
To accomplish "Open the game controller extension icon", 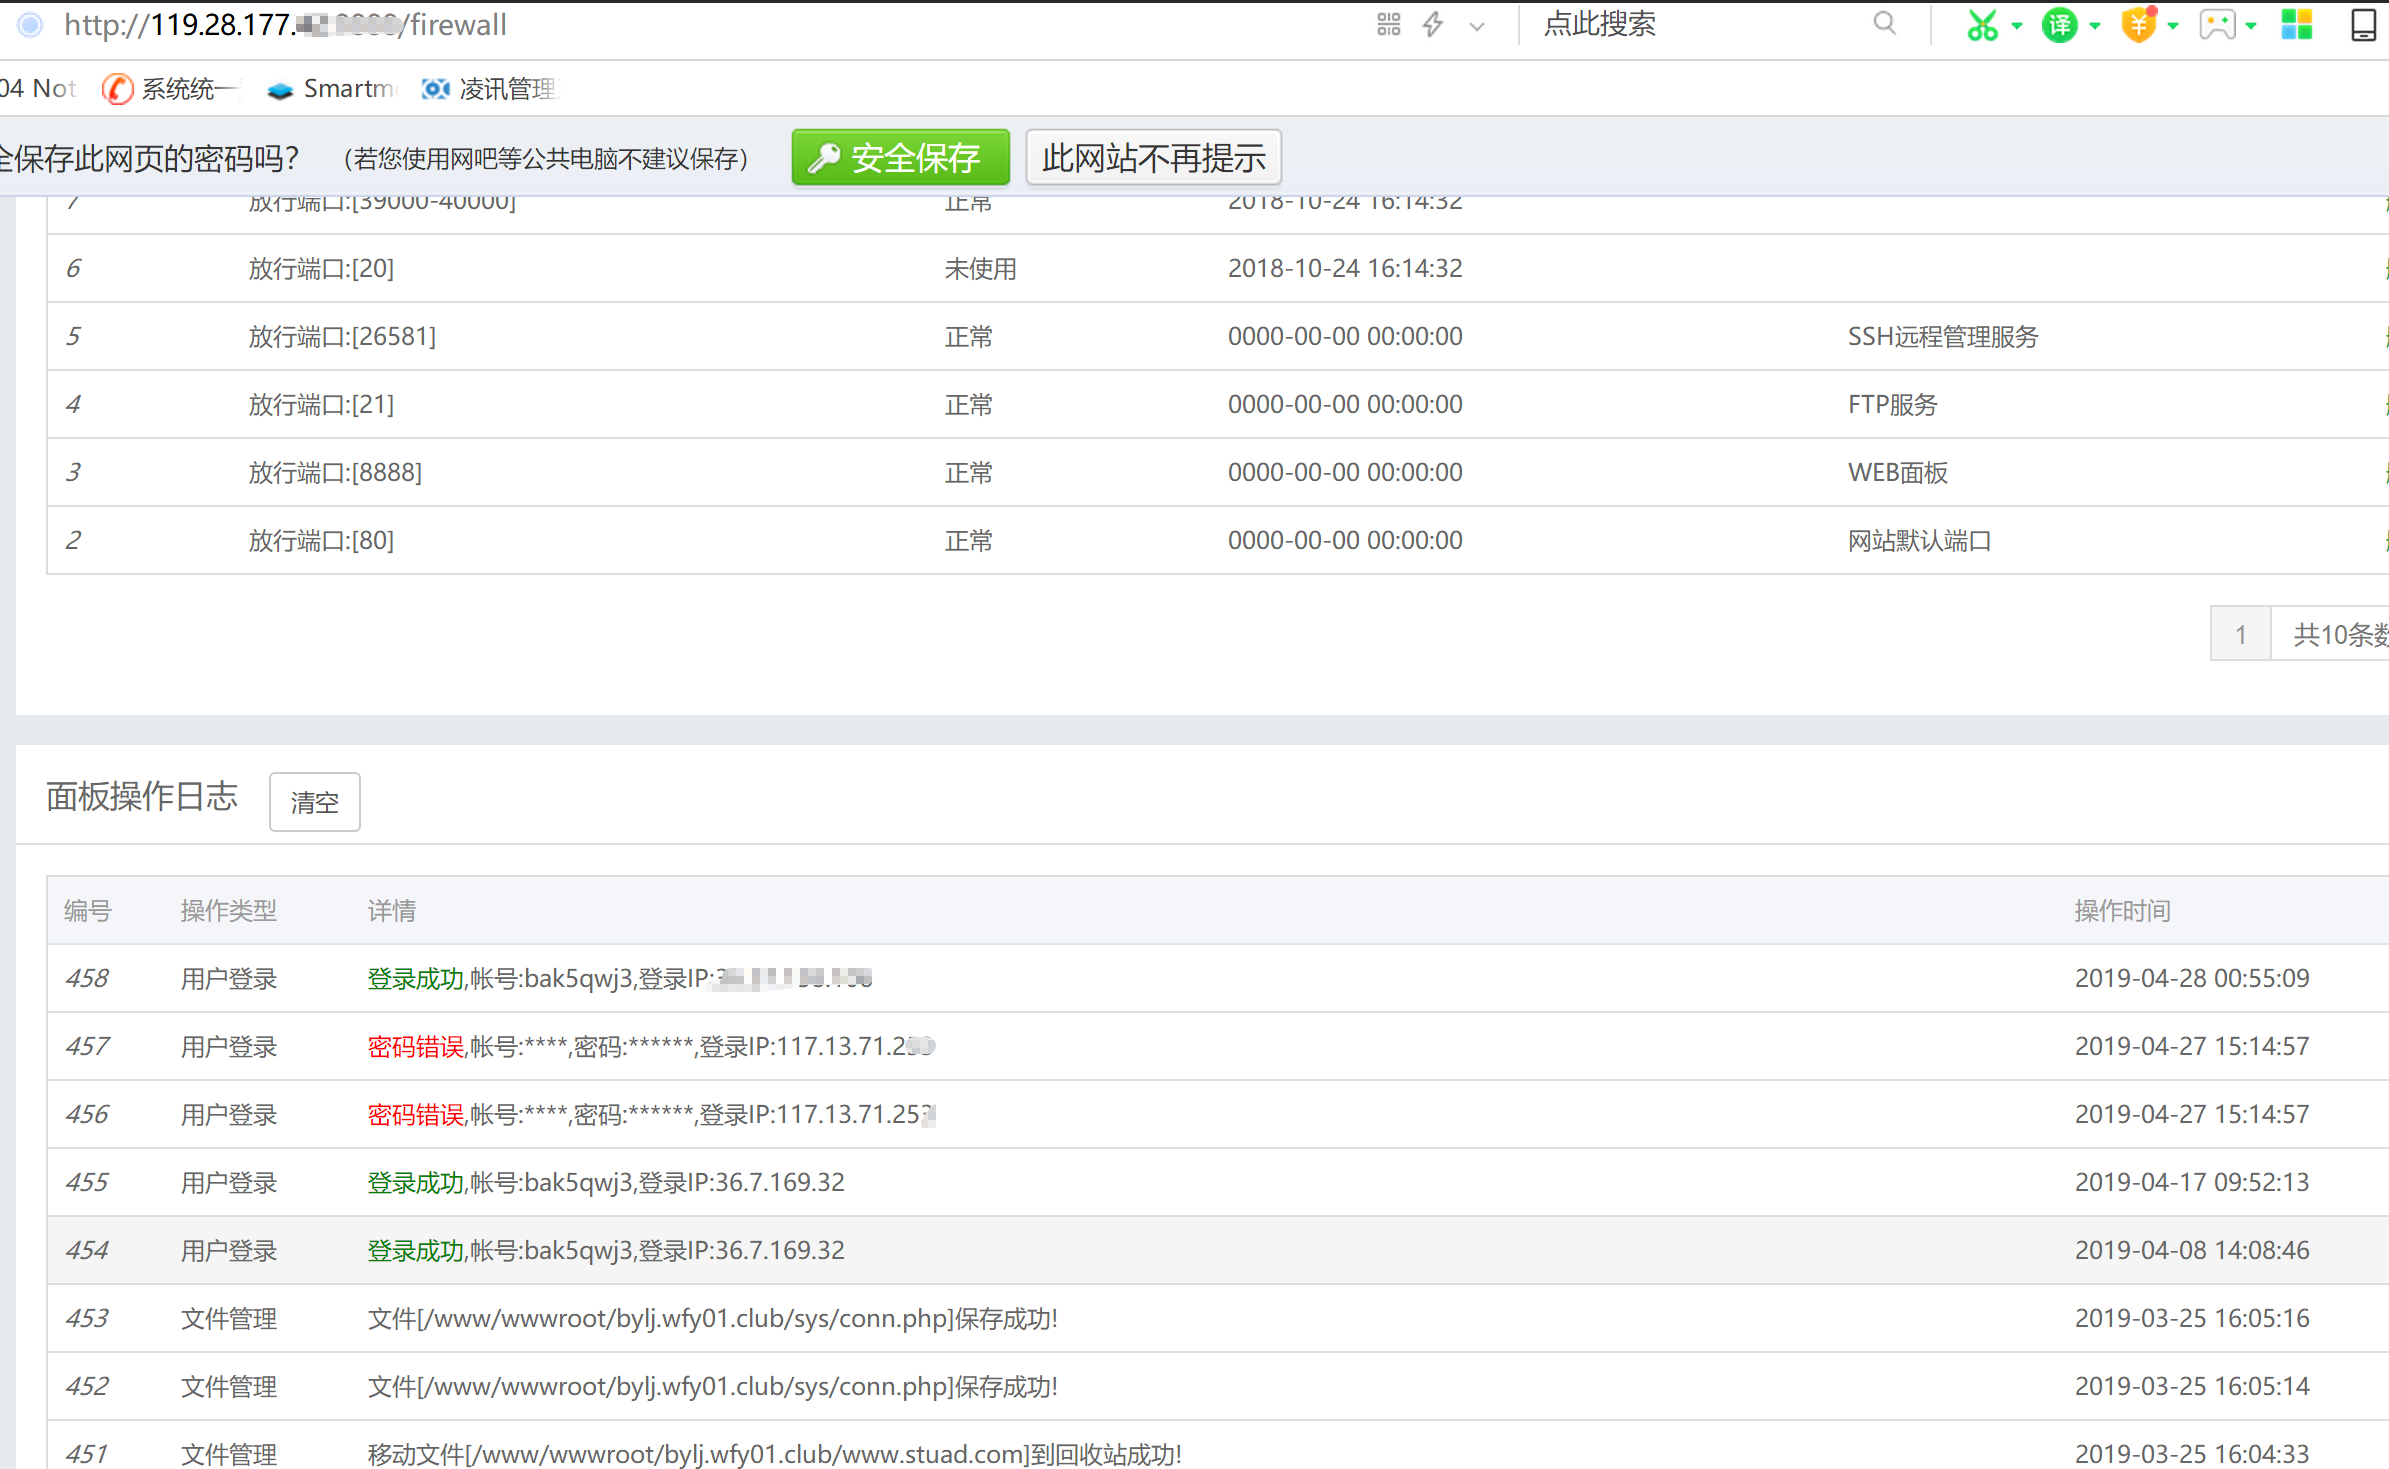I will 2217,25.
